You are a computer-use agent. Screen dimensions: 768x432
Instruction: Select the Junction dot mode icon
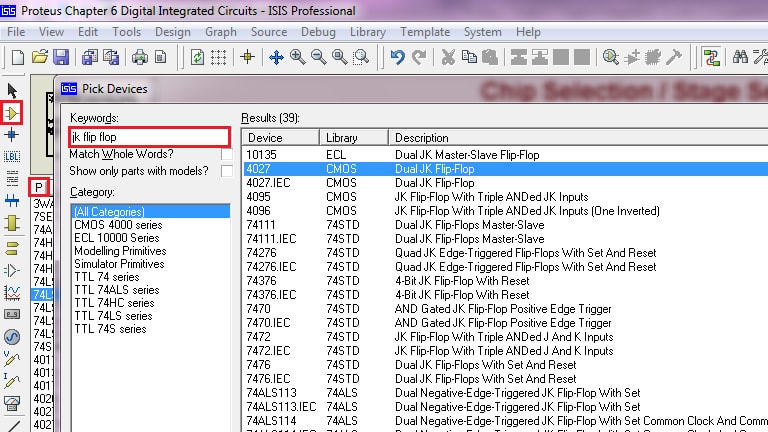pos(12,135)
